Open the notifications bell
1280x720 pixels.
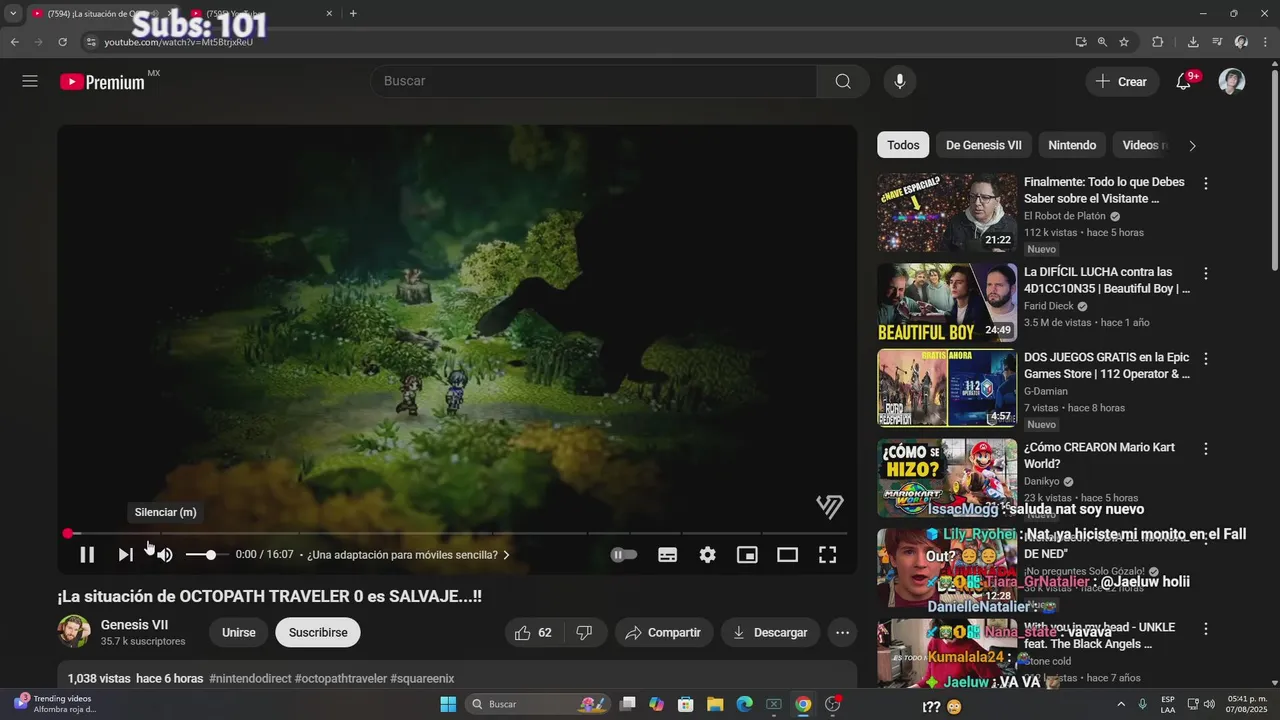[x=1184, y=81]
